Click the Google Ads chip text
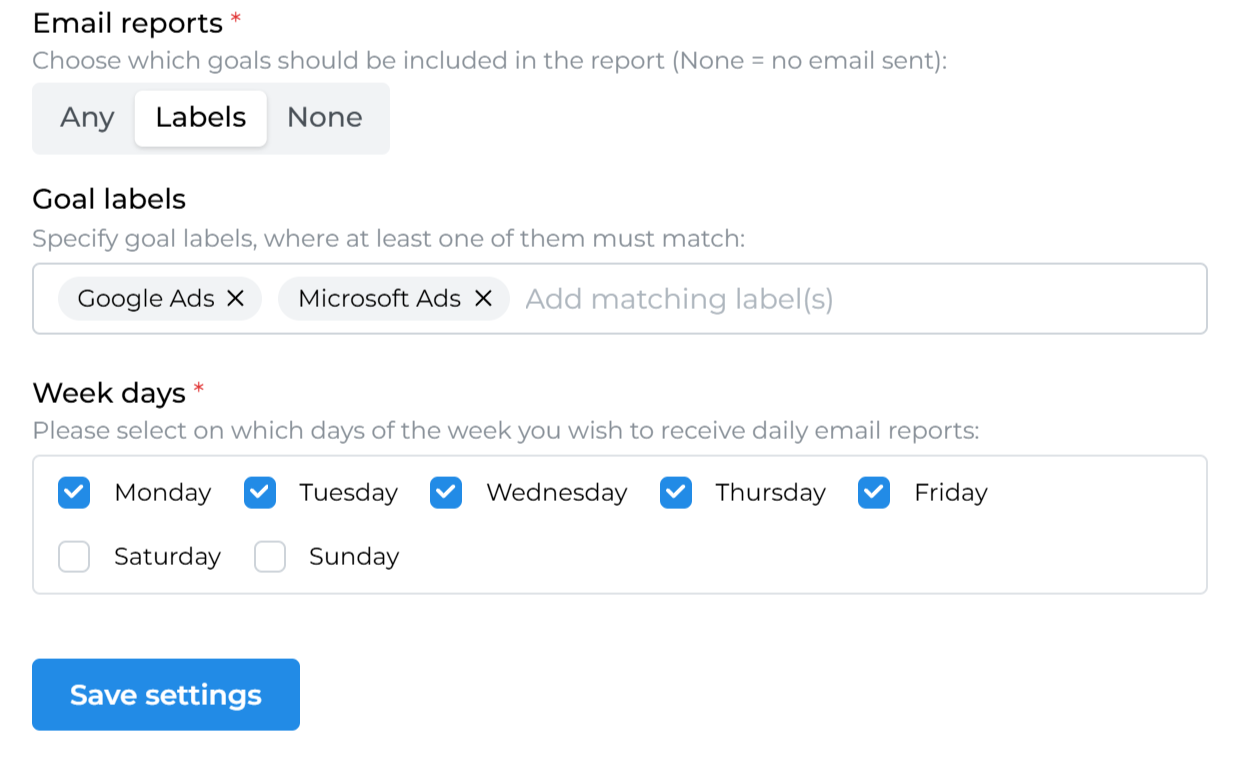Screen dimensions: 1240x772 click(x=146, y=299)
